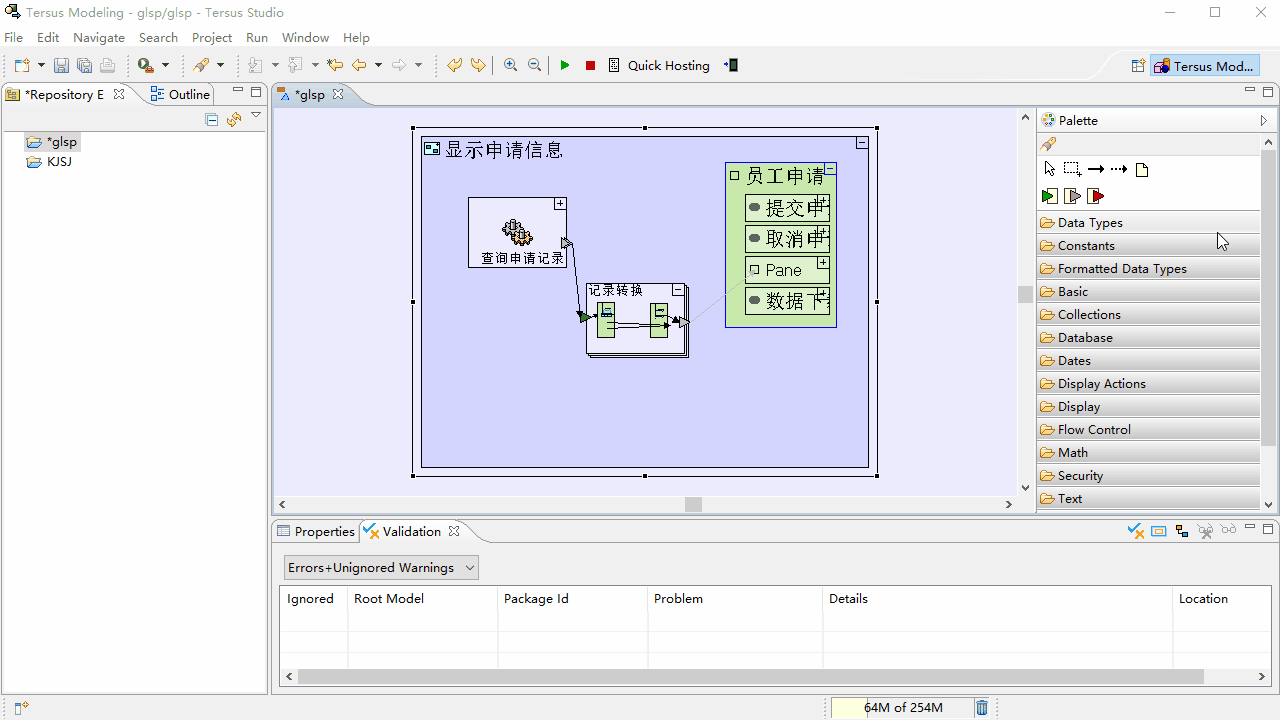Click the Zoom In magnifier icon
Screen dimensions: 1280x720
(x=510, y=66)
